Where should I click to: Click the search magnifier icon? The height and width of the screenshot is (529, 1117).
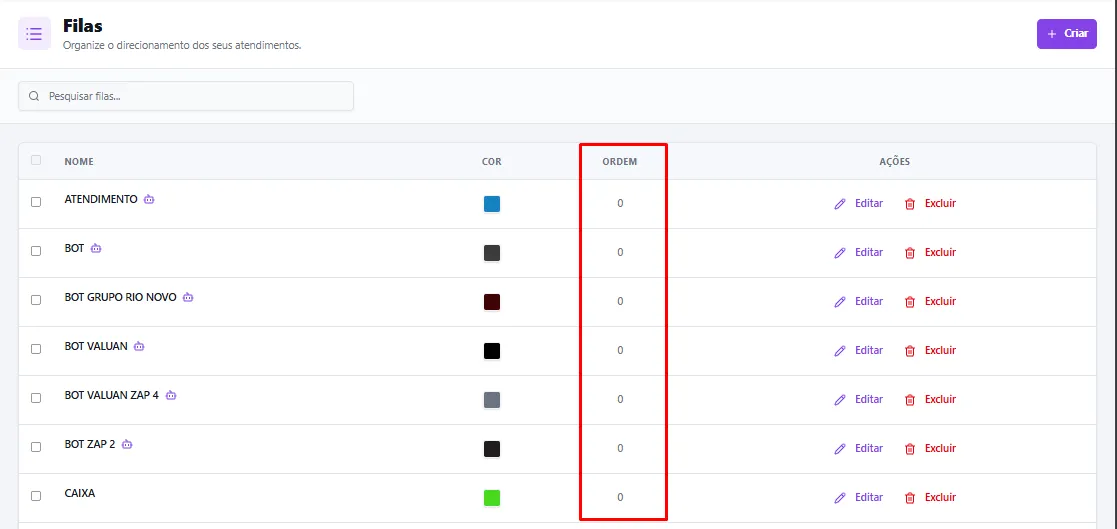point(33,96)
